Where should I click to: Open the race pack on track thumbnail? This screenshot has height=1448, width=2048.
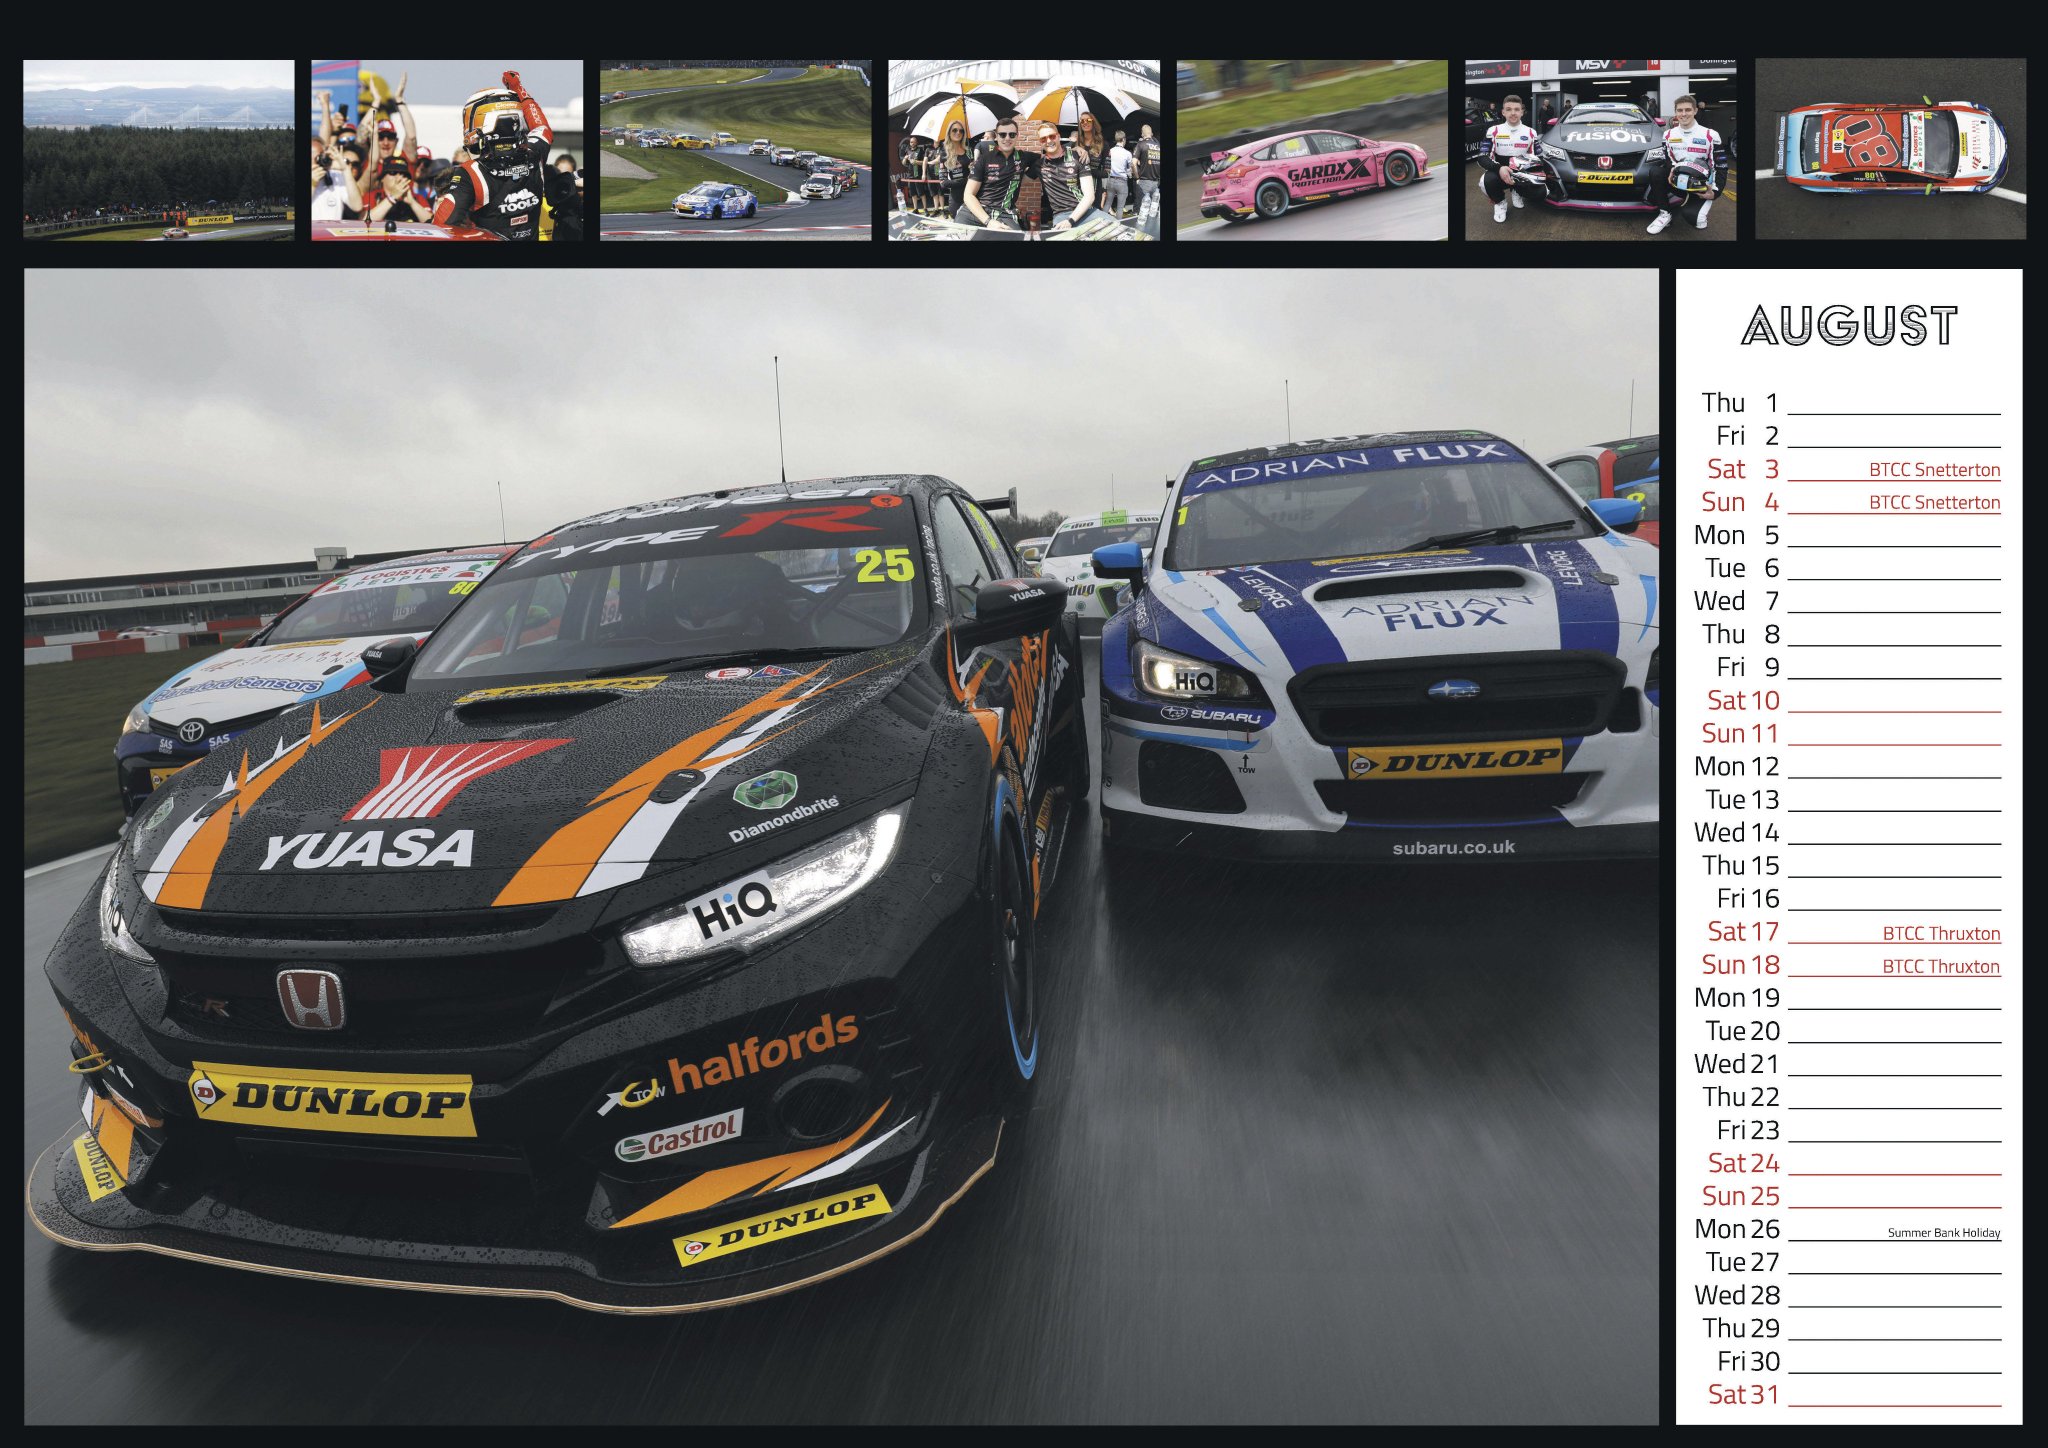pyautogui.click(x=735, y=150)
